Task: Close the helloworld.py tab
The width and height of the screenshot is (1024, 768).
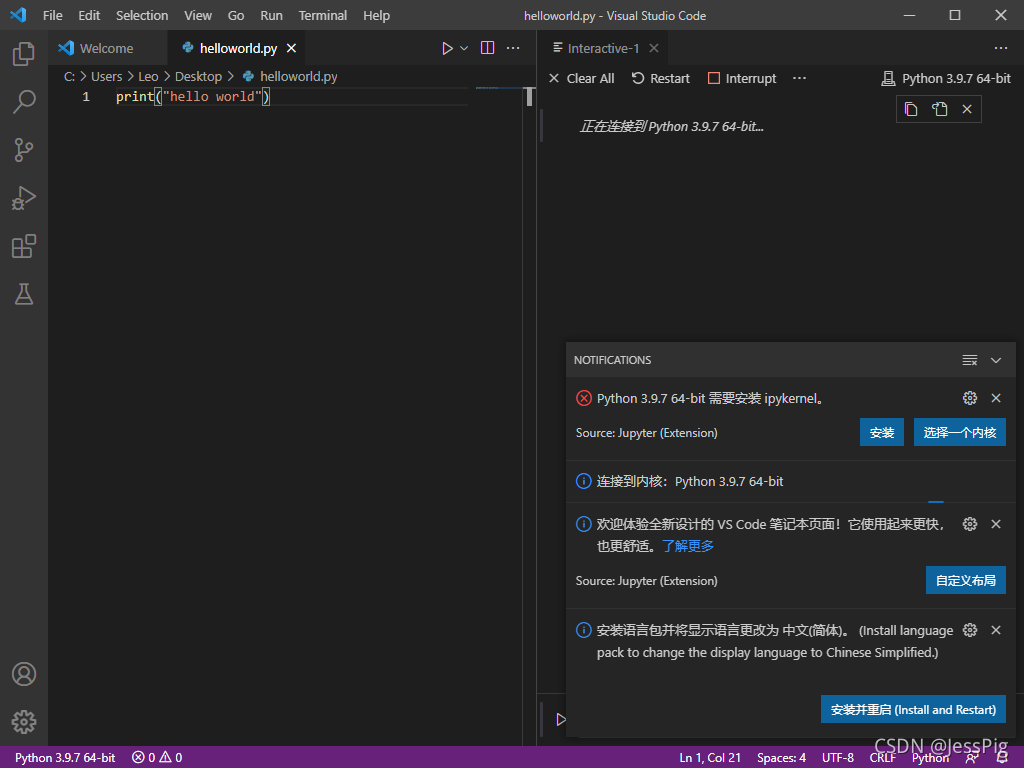Action: (x=291, y=48)
